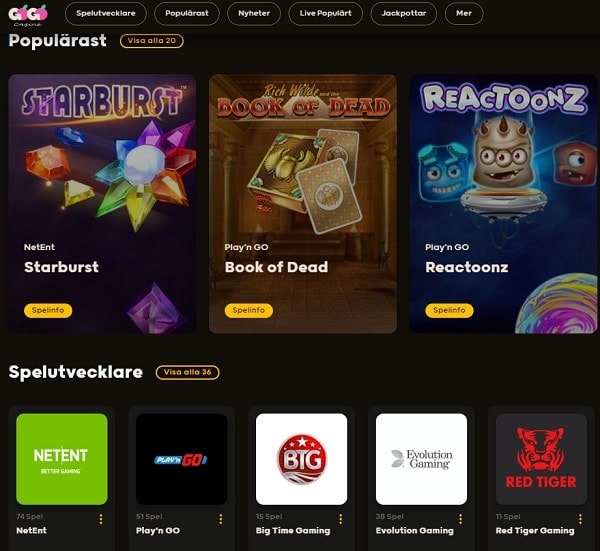Click the GoGo Casino logo
Image resolution: width=600 pixels, height=551 pixels.
click(28, 15)
